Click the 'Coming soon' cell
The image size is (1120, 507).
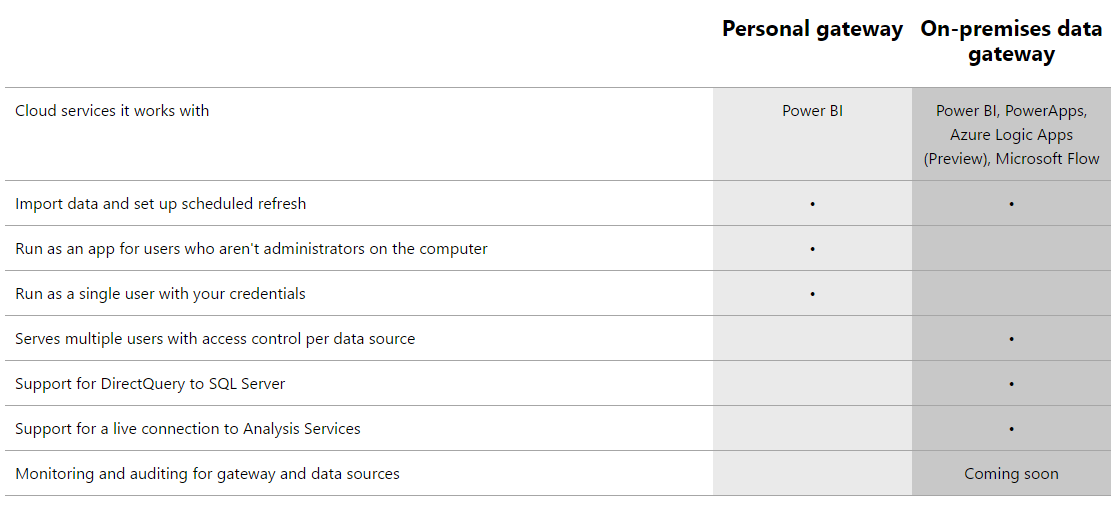point(1011,474)
